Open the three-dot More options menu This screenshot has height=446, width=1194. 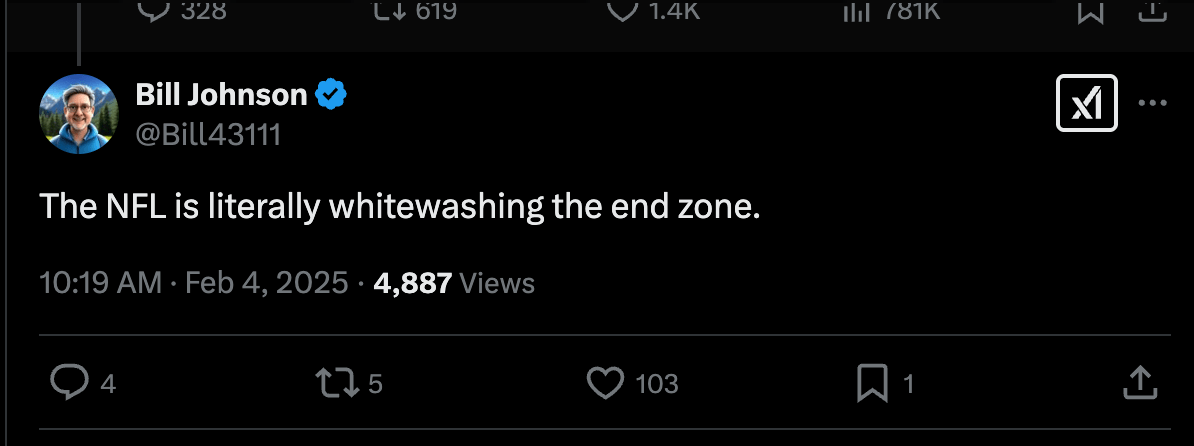click(1153, 103)
